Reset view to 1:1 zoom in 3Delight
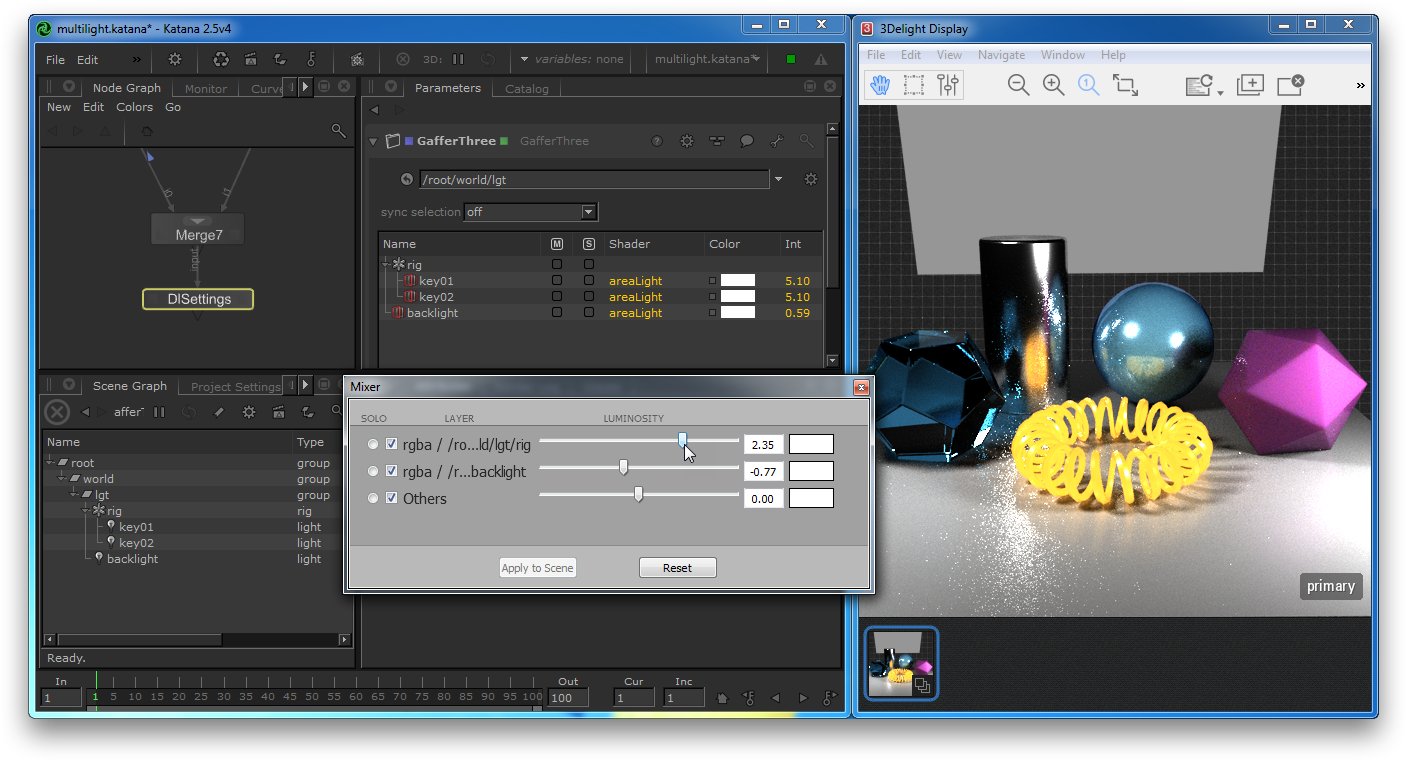 1088,84
